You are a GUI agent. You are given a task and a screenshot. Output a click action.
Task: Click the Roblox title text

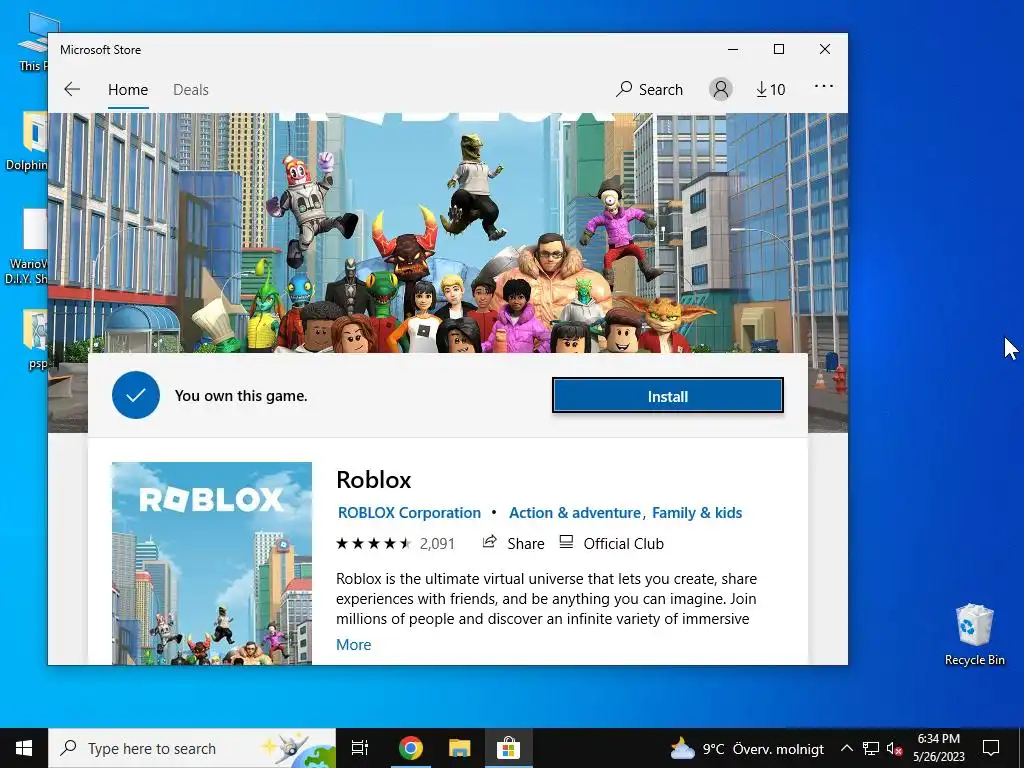click(x=374, y=480)
